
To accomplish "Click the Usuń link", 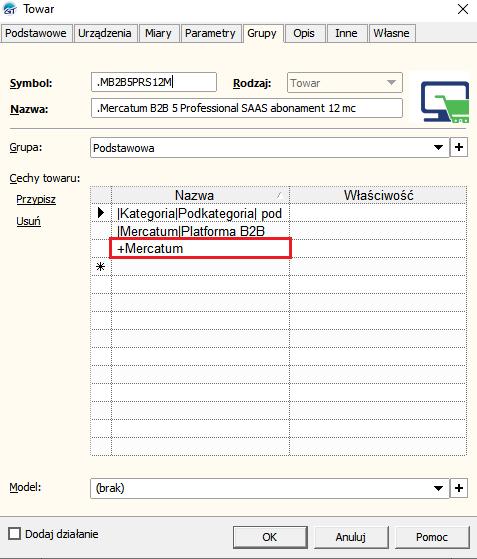I will [29, 221].
